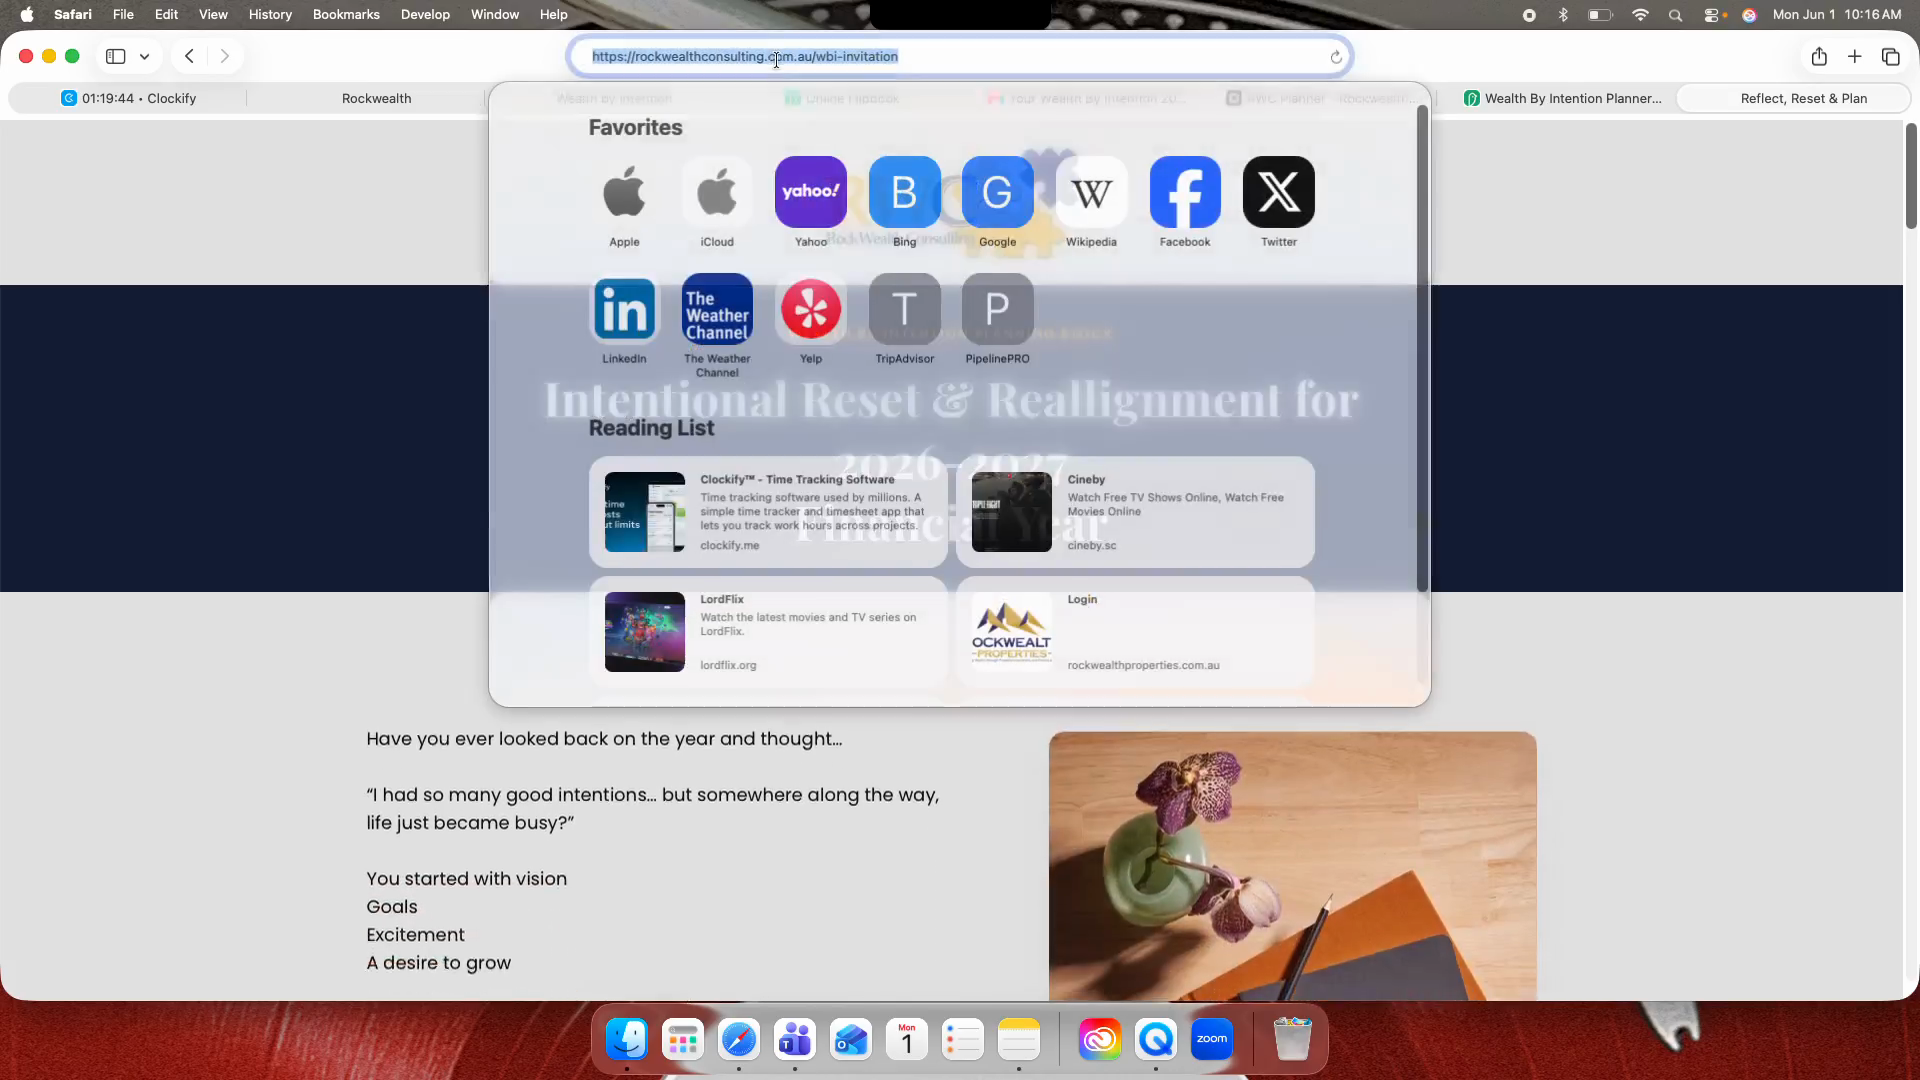Click the Bluetooth status icon
The image size is (1920, 1080).
(1563, 15)
